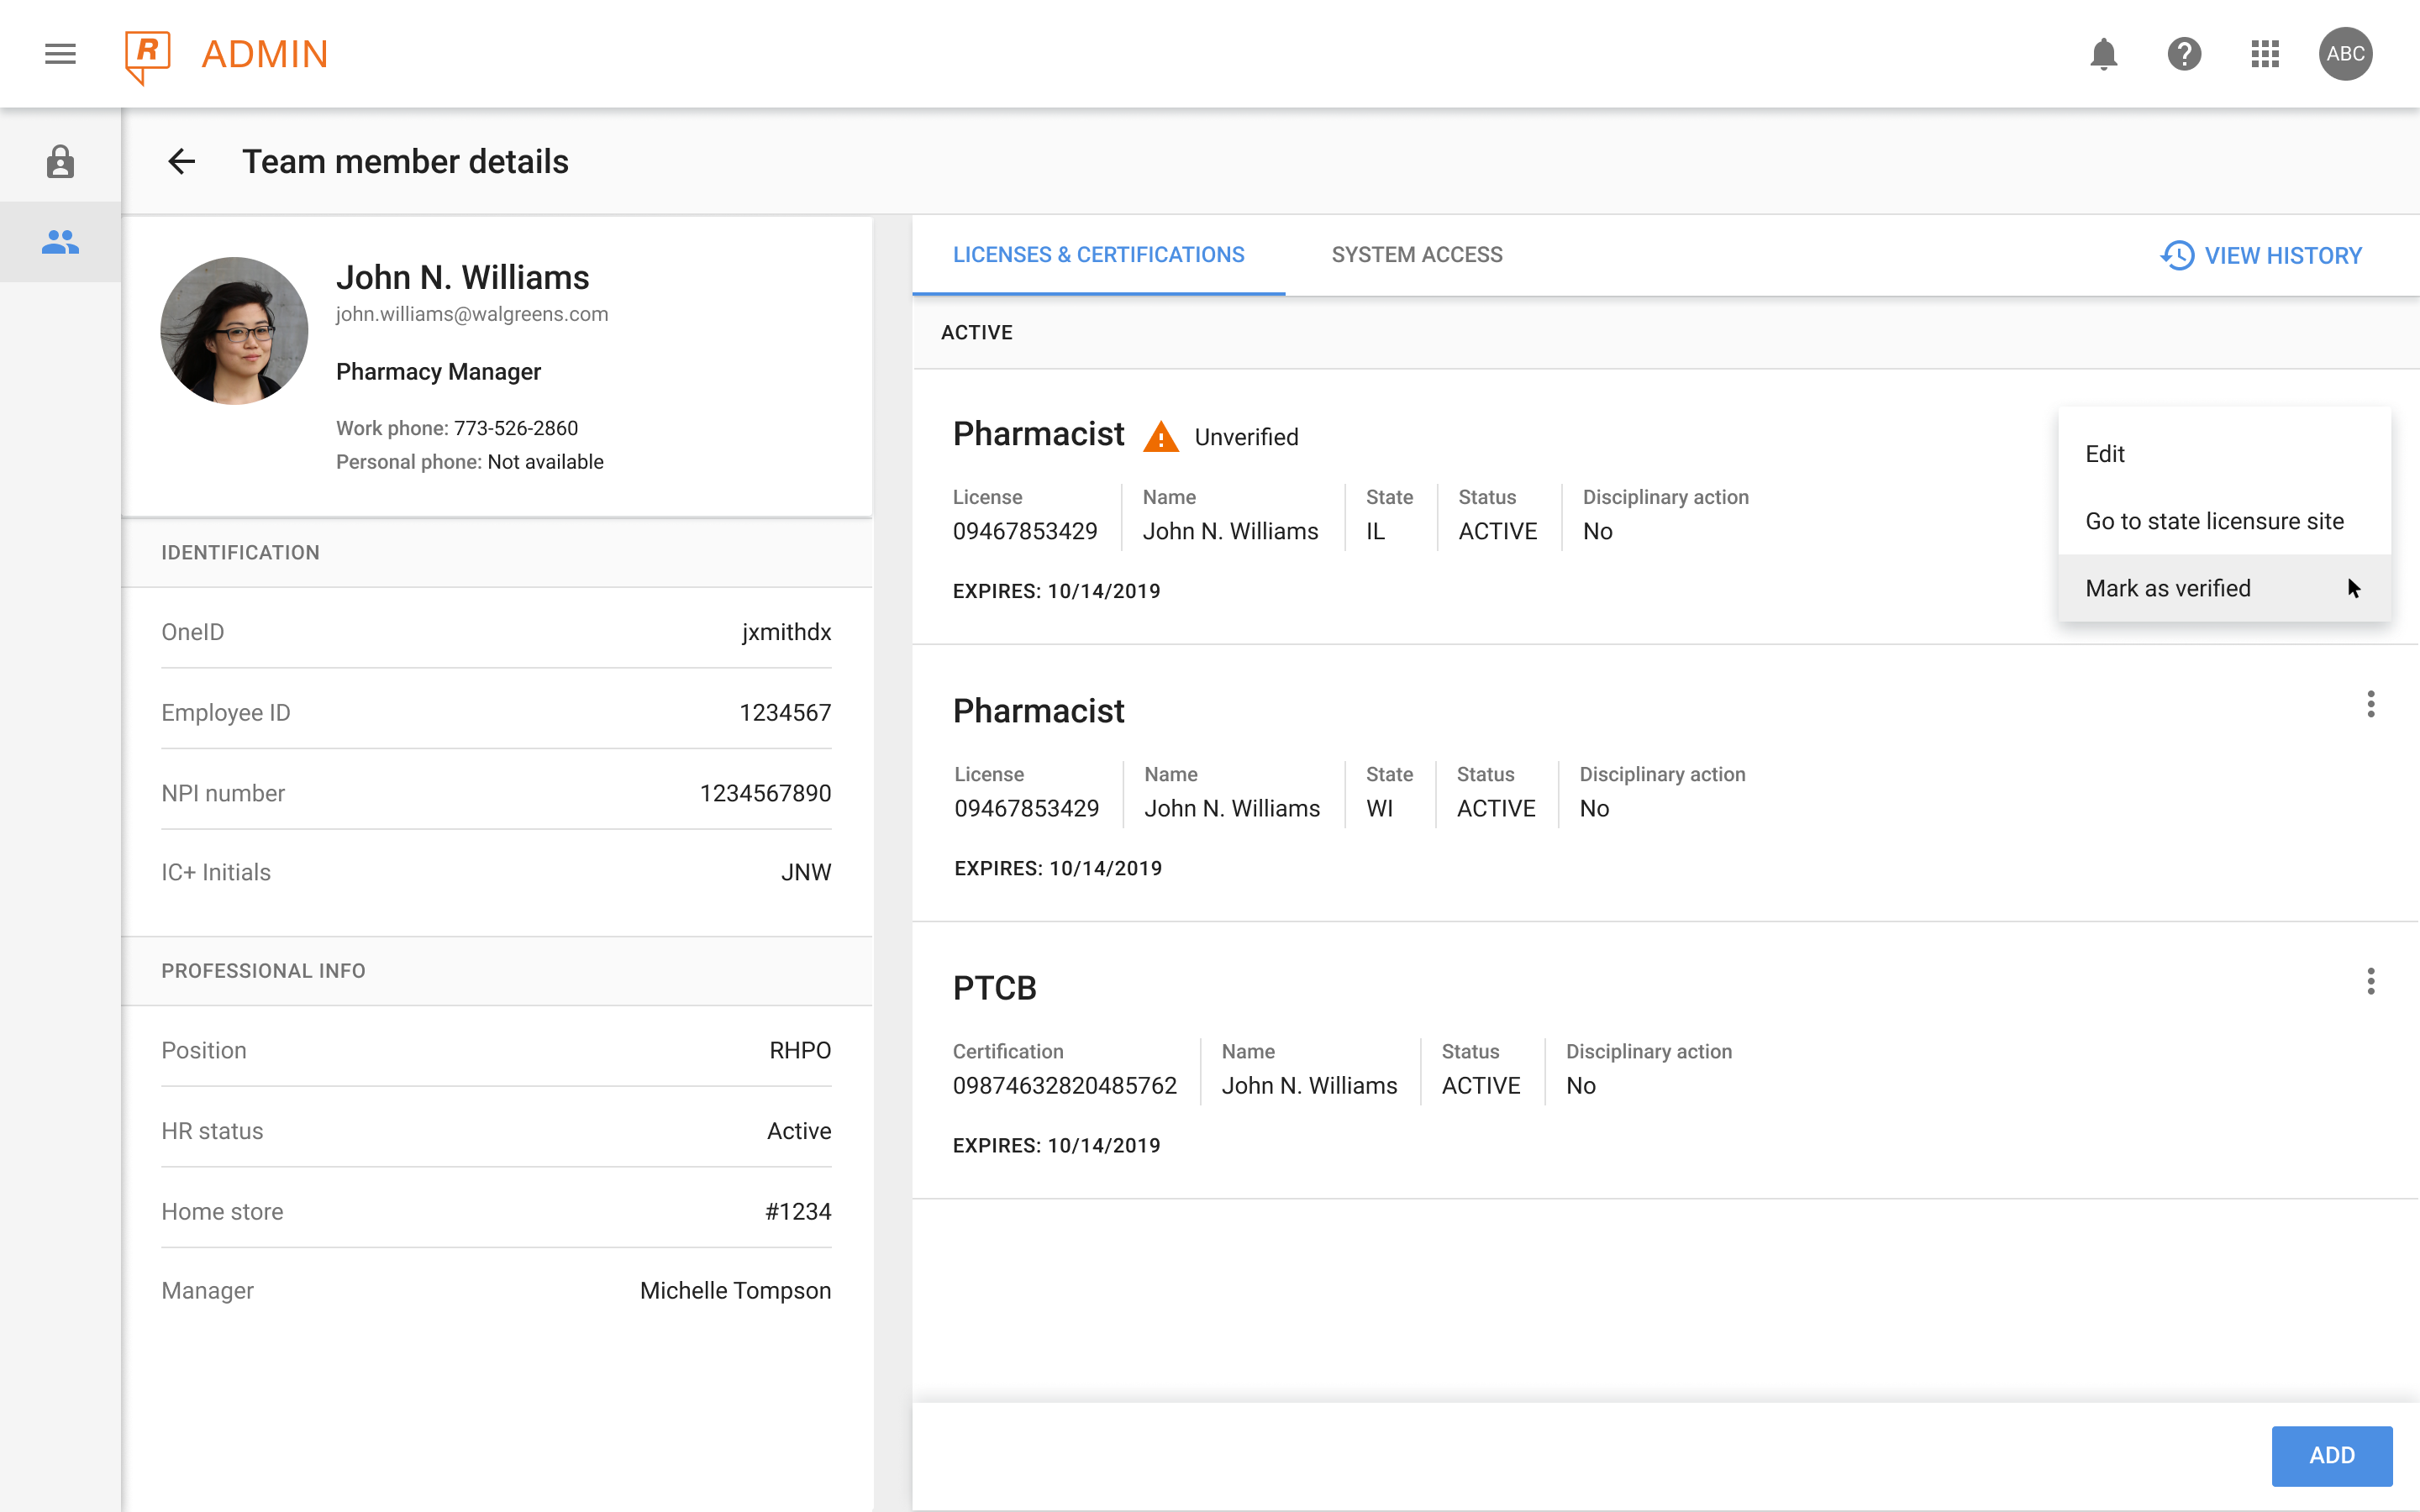This screenshot has width=2420, height=1512.
Task: Open the apps grid launcher
Action: tap(2265, 54)
